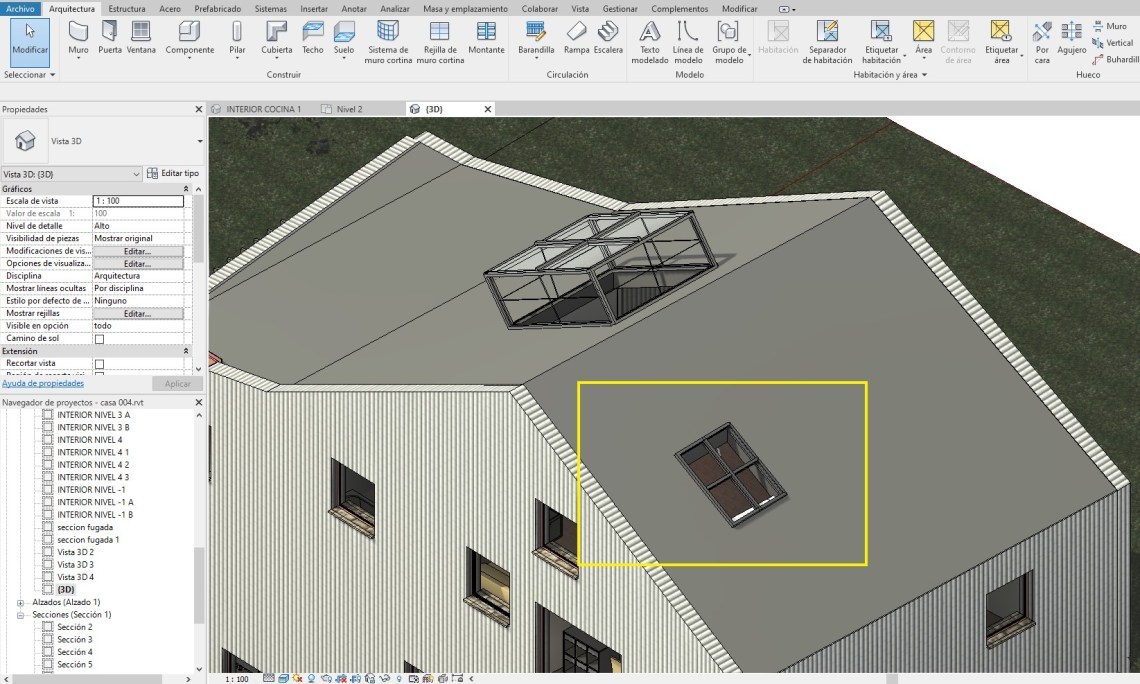Click the Rejilla de muro cortina tool
The width and height of the screenshot is (1140, 684).
click(439, 40)
